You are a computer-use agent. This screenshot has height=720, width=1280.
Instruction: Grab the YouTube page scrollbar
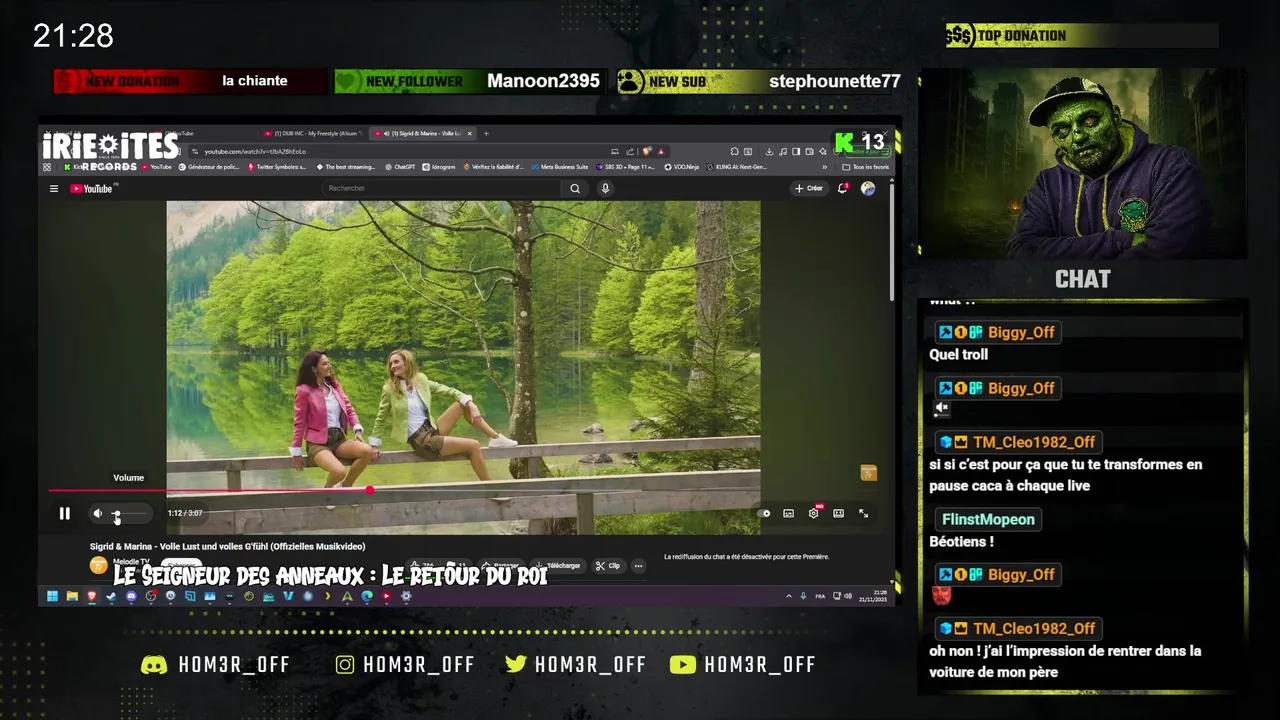click(890, 240)
